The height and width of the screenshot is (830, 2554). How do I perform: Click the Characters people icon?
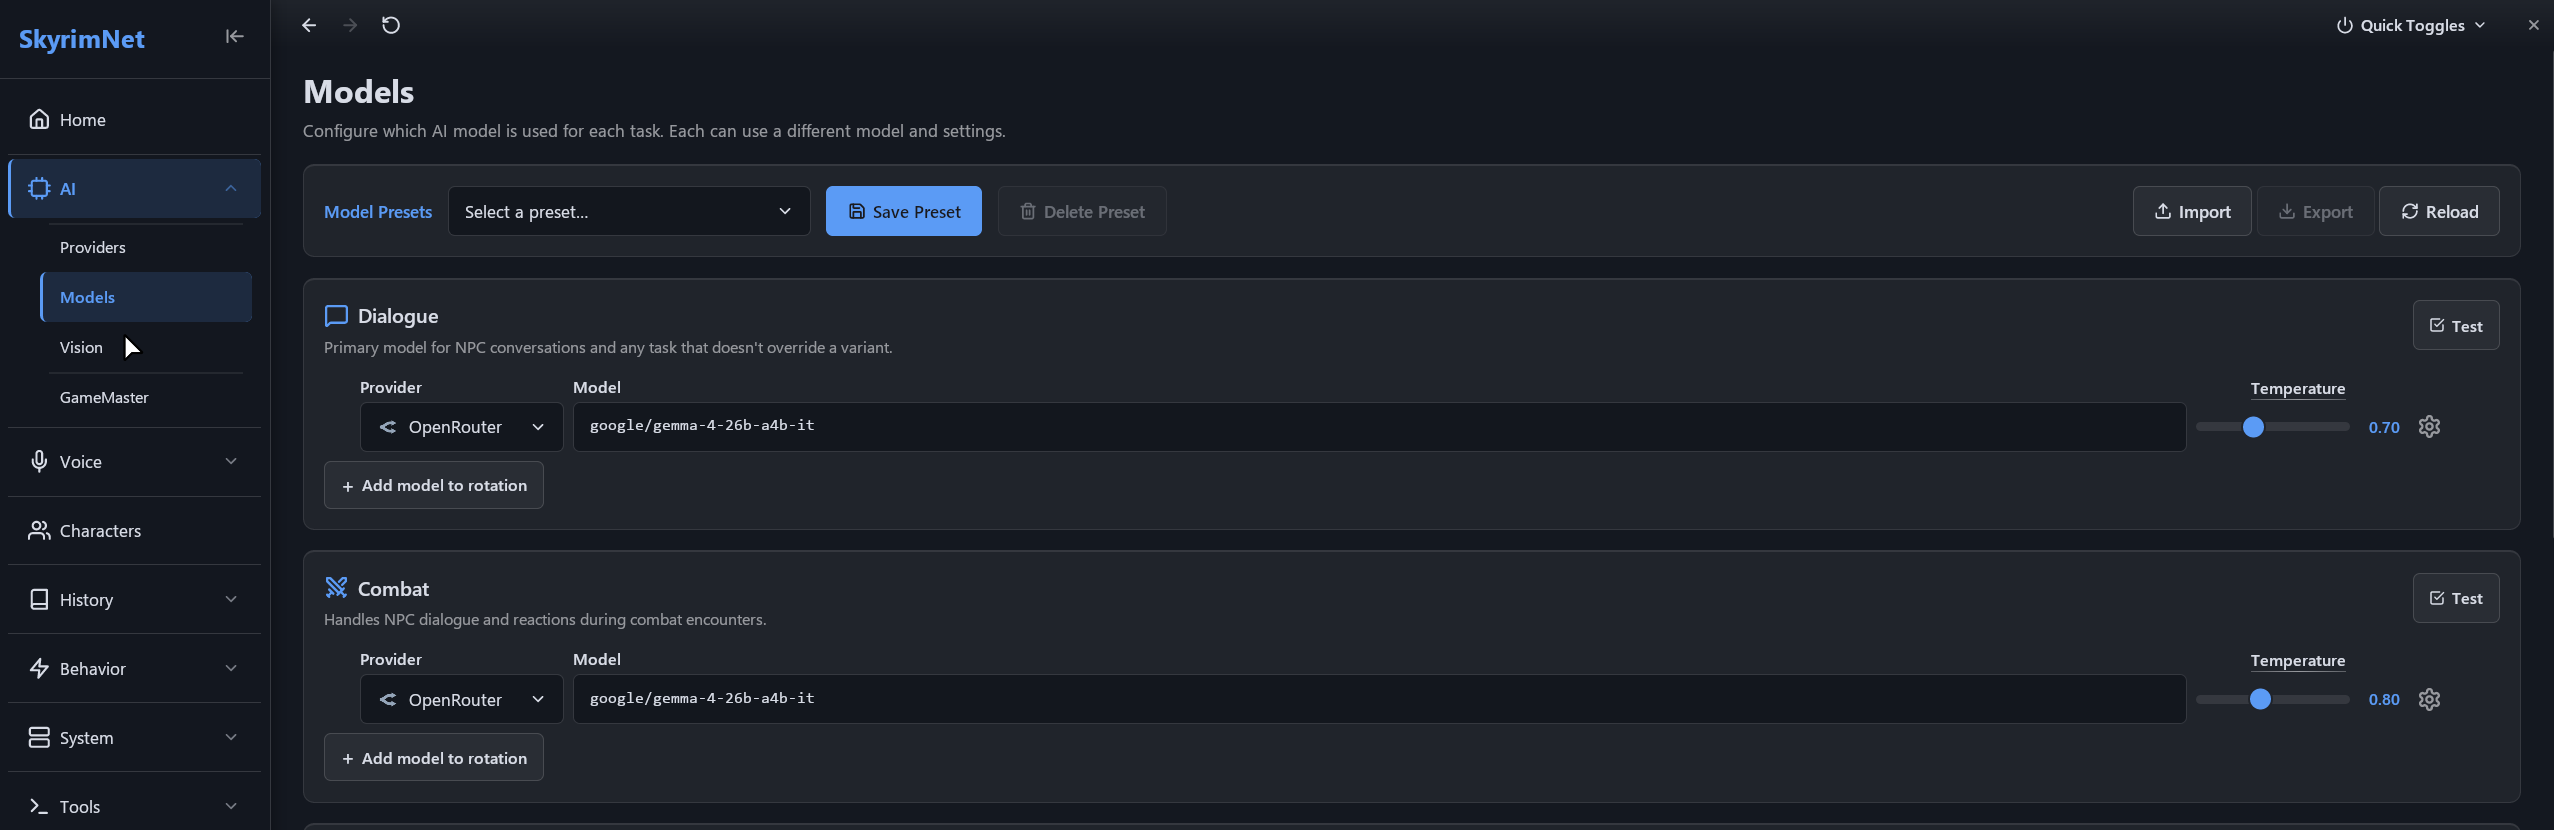point(39,531)
